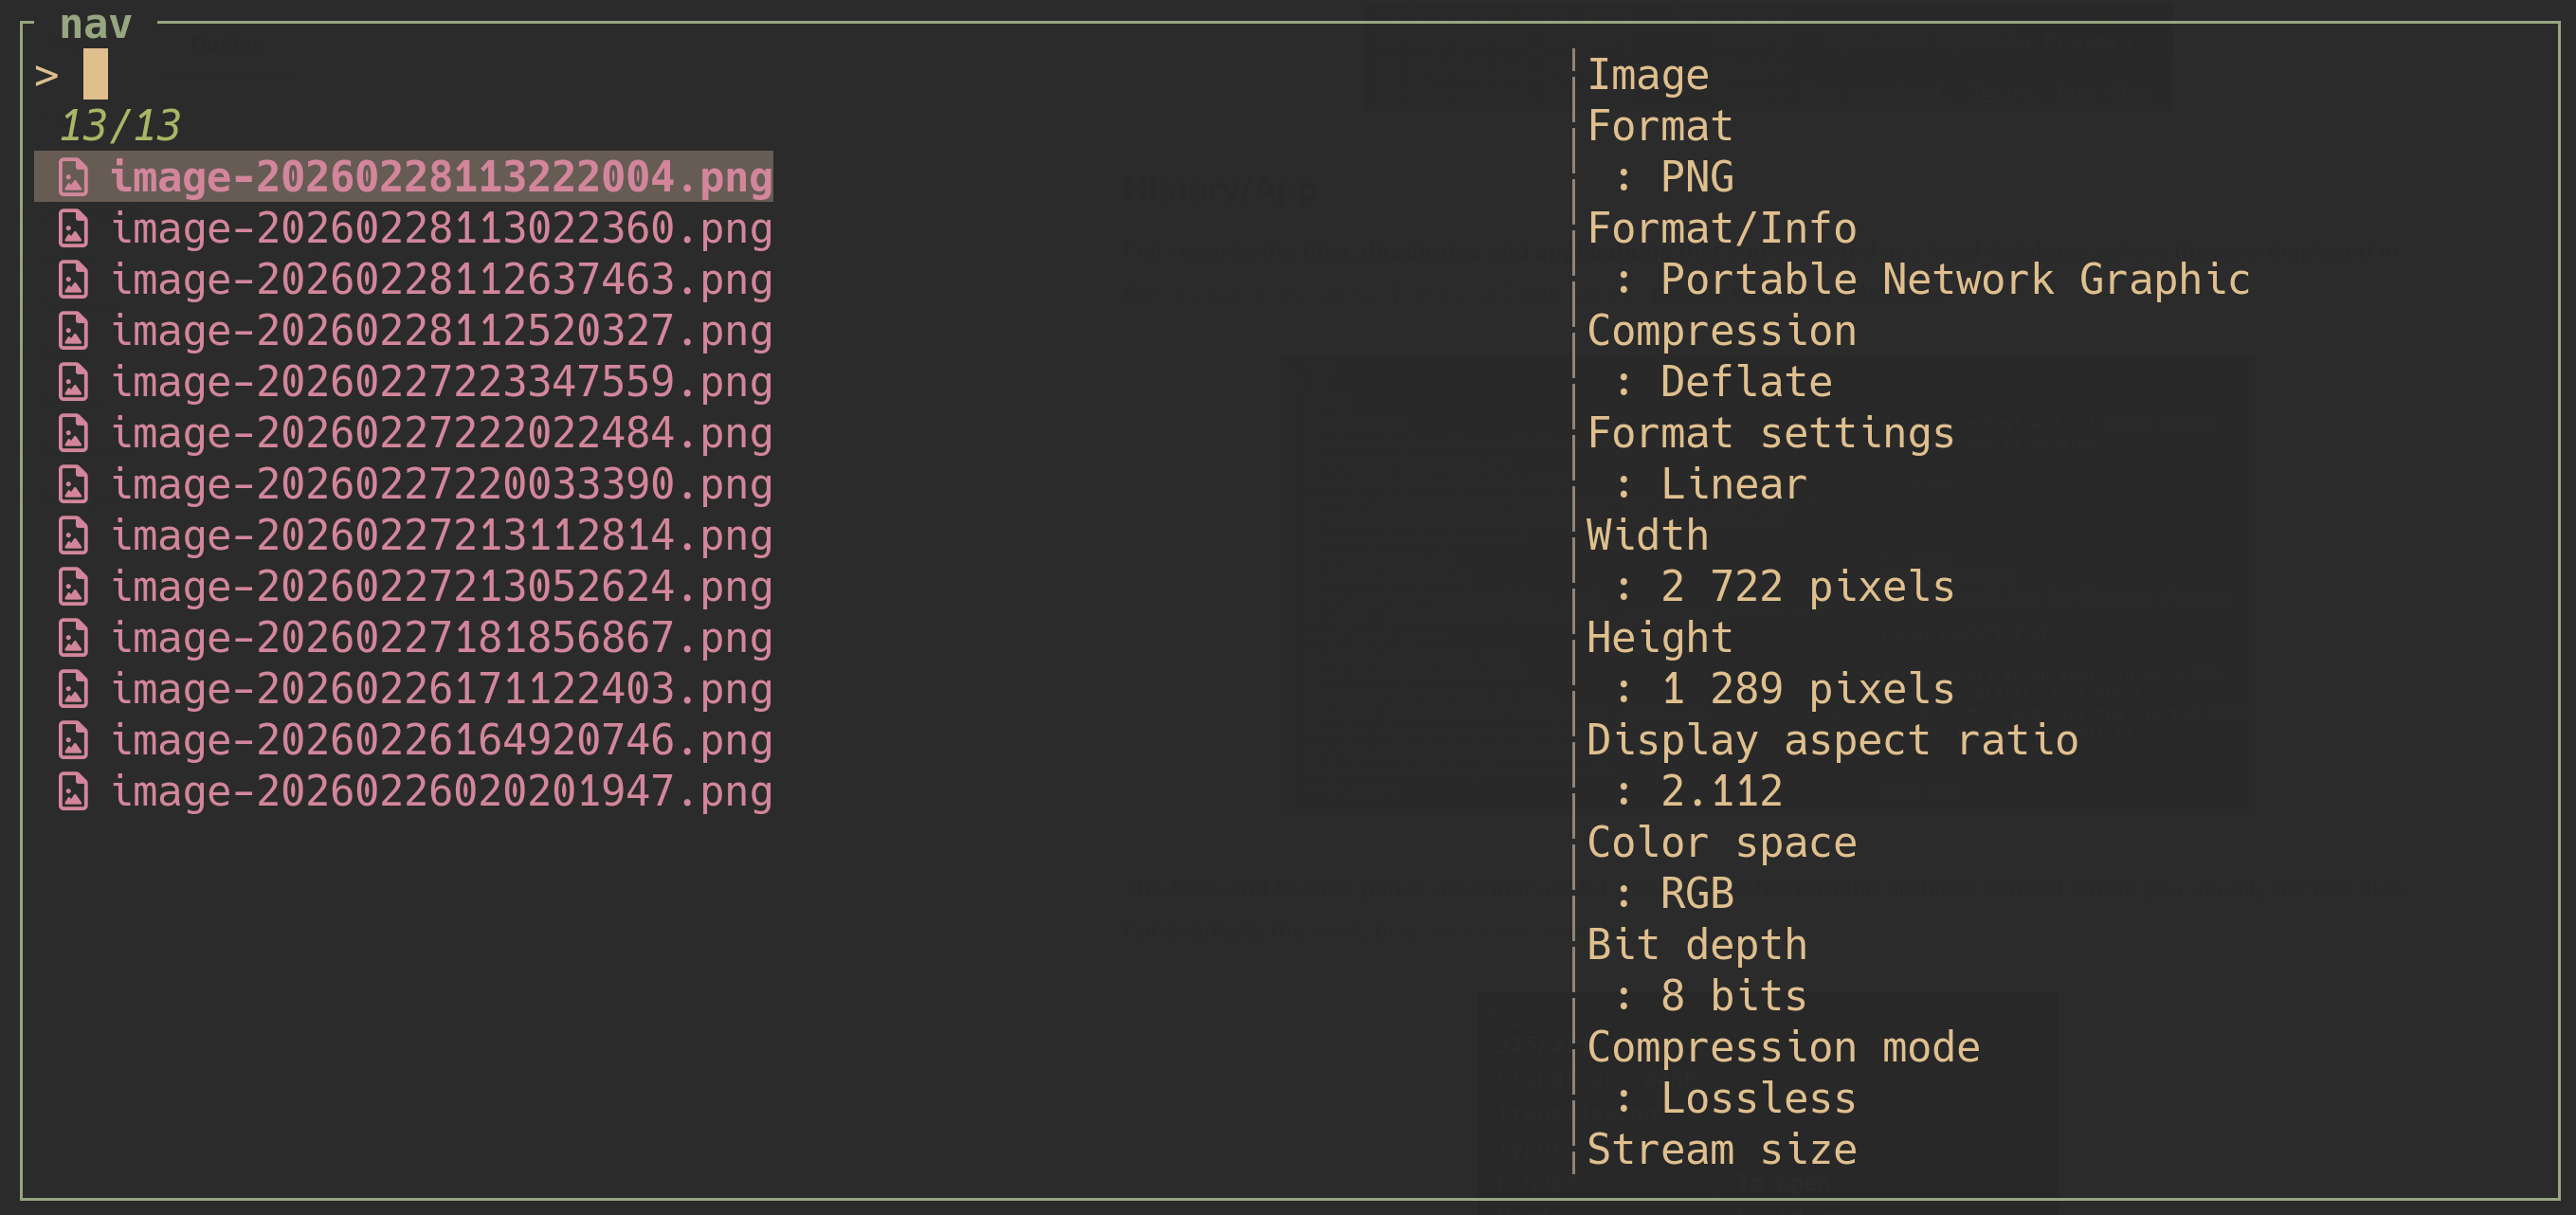Click image icon beside image-20260227213052624.png
Viewport: 2576px width, 1215px height.
point(73,586)
